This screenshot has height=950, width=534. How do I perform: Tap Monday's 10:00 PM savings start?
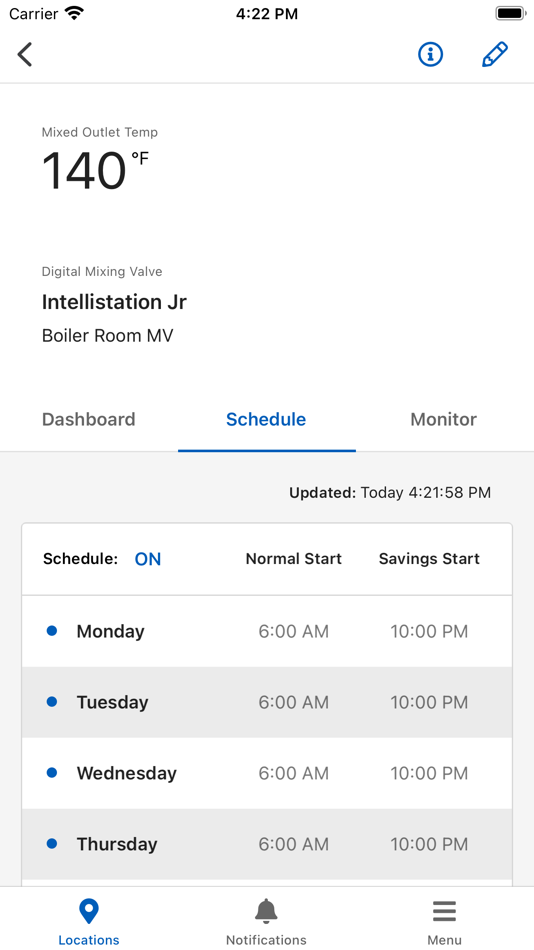429,631
